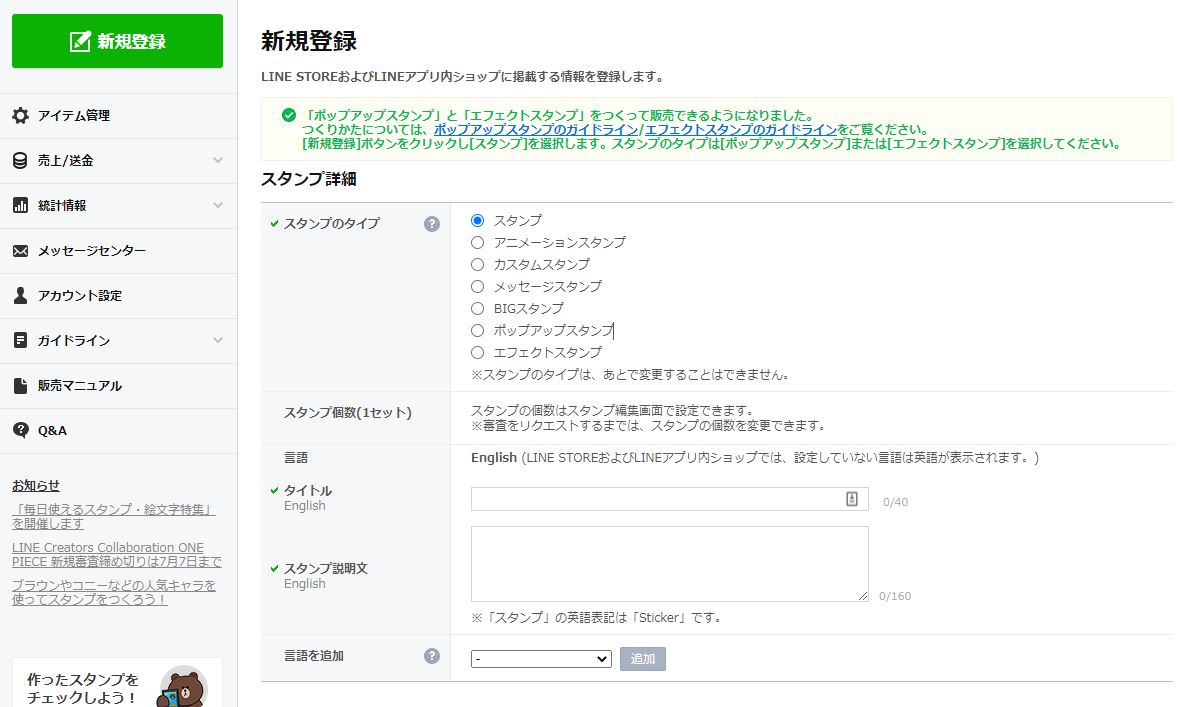Open お知らせ heading link
This screenshot has height=707, width=1194.
(x=36, y=486)
